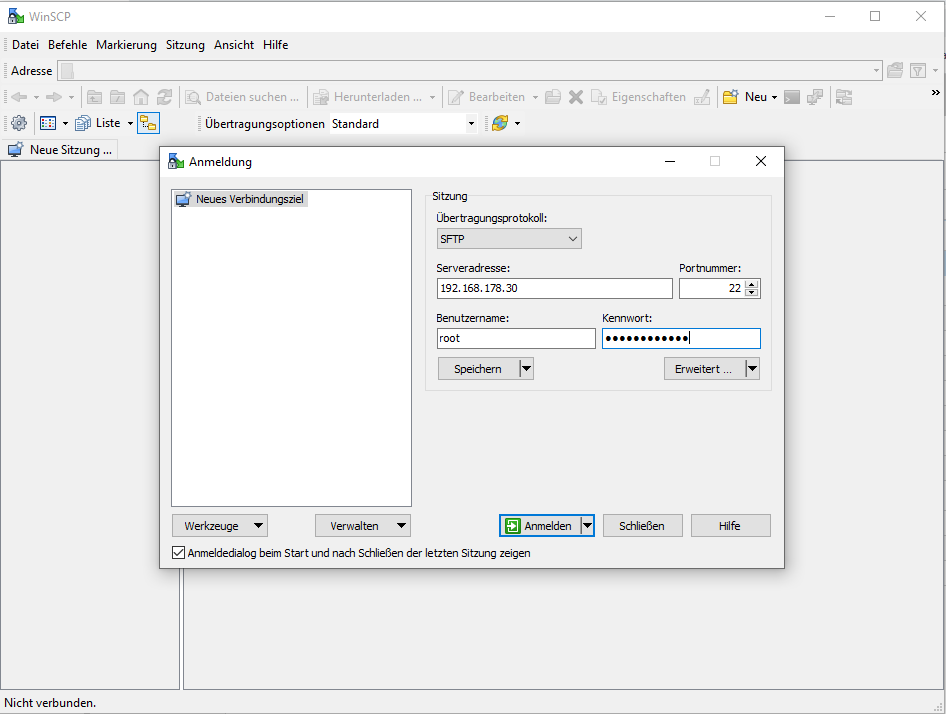Click the Neu new folder icon

(x=731, y=97)
